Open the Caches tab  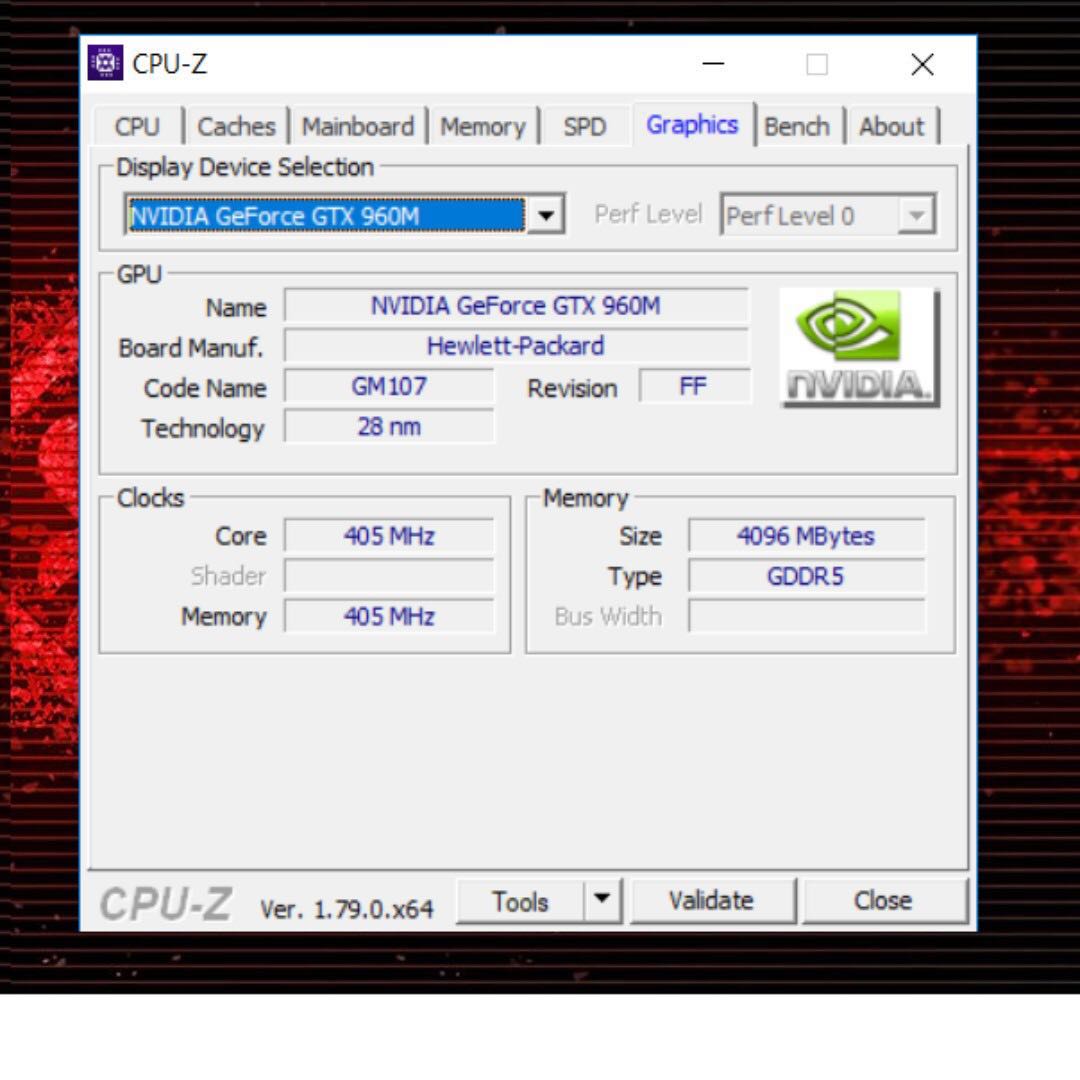click(236, 126)
